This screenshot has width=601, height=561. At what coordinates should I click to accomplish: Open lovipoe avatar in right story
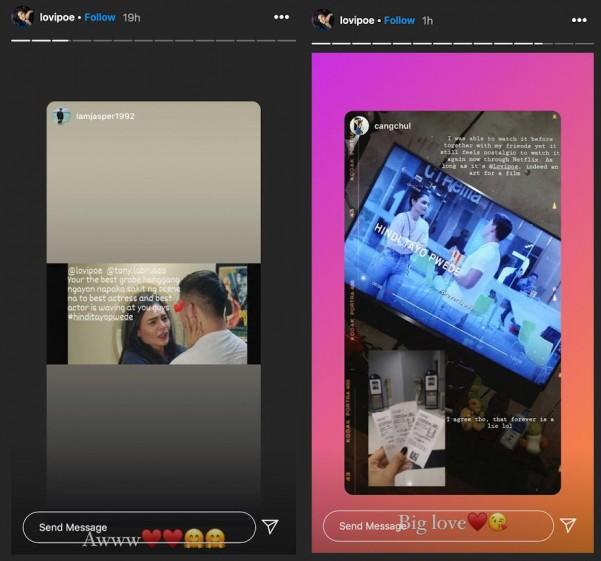coord(322,20)
